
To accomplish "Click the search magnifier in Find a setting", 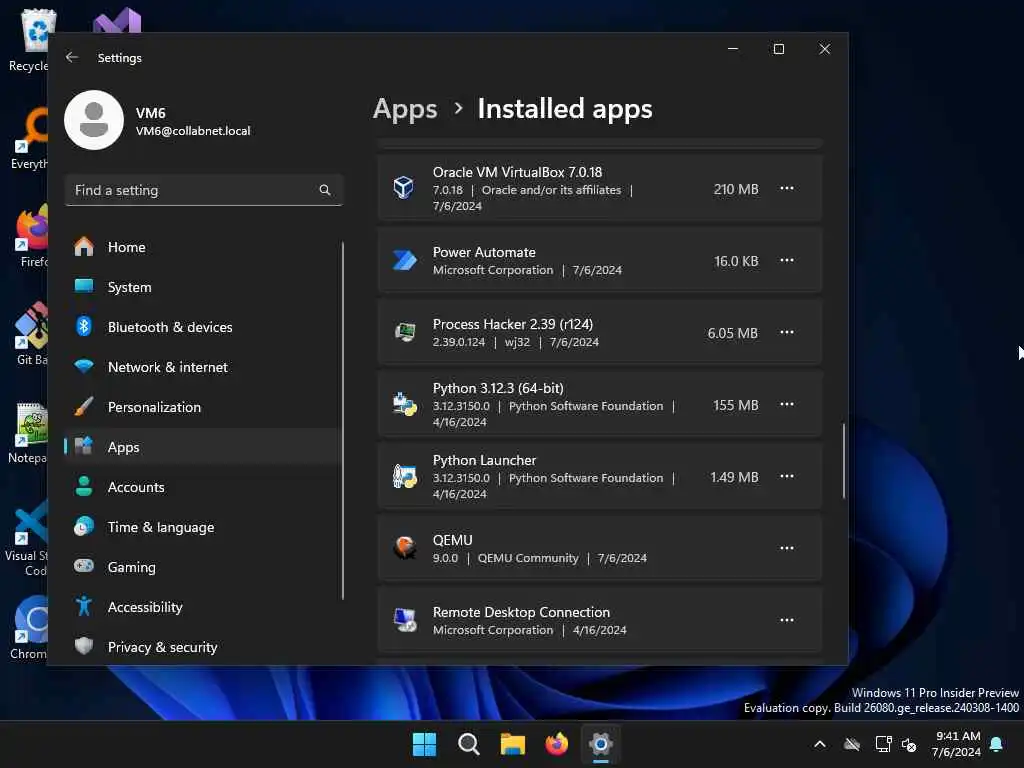I will [x=325, y=190].
